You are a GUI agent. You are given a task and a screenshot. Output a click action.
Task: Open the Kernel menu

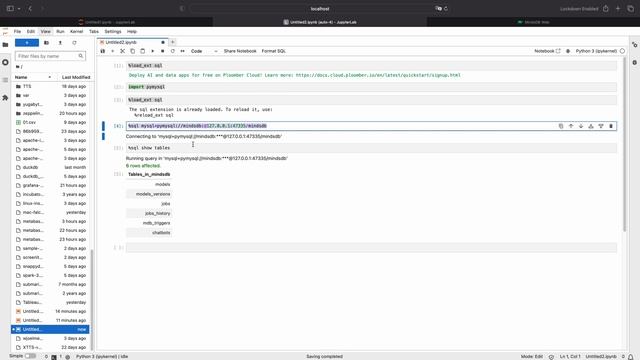pyautogui.click(x=76, y=31)
